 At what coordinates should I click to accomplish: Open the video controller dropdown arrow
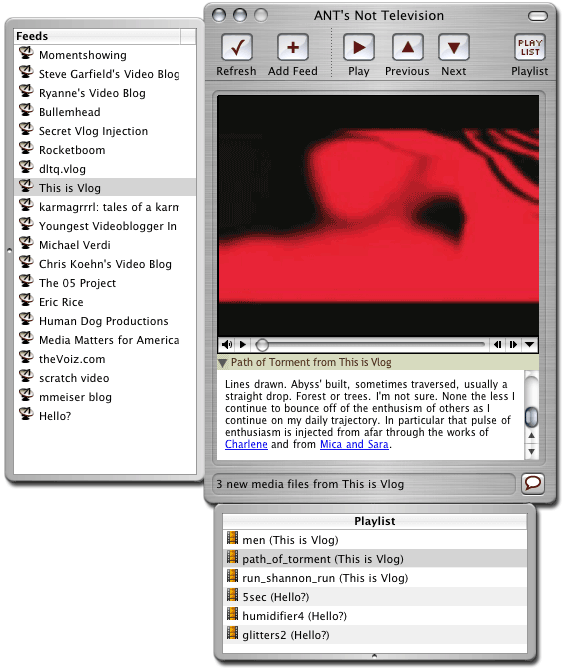point(529,344)
